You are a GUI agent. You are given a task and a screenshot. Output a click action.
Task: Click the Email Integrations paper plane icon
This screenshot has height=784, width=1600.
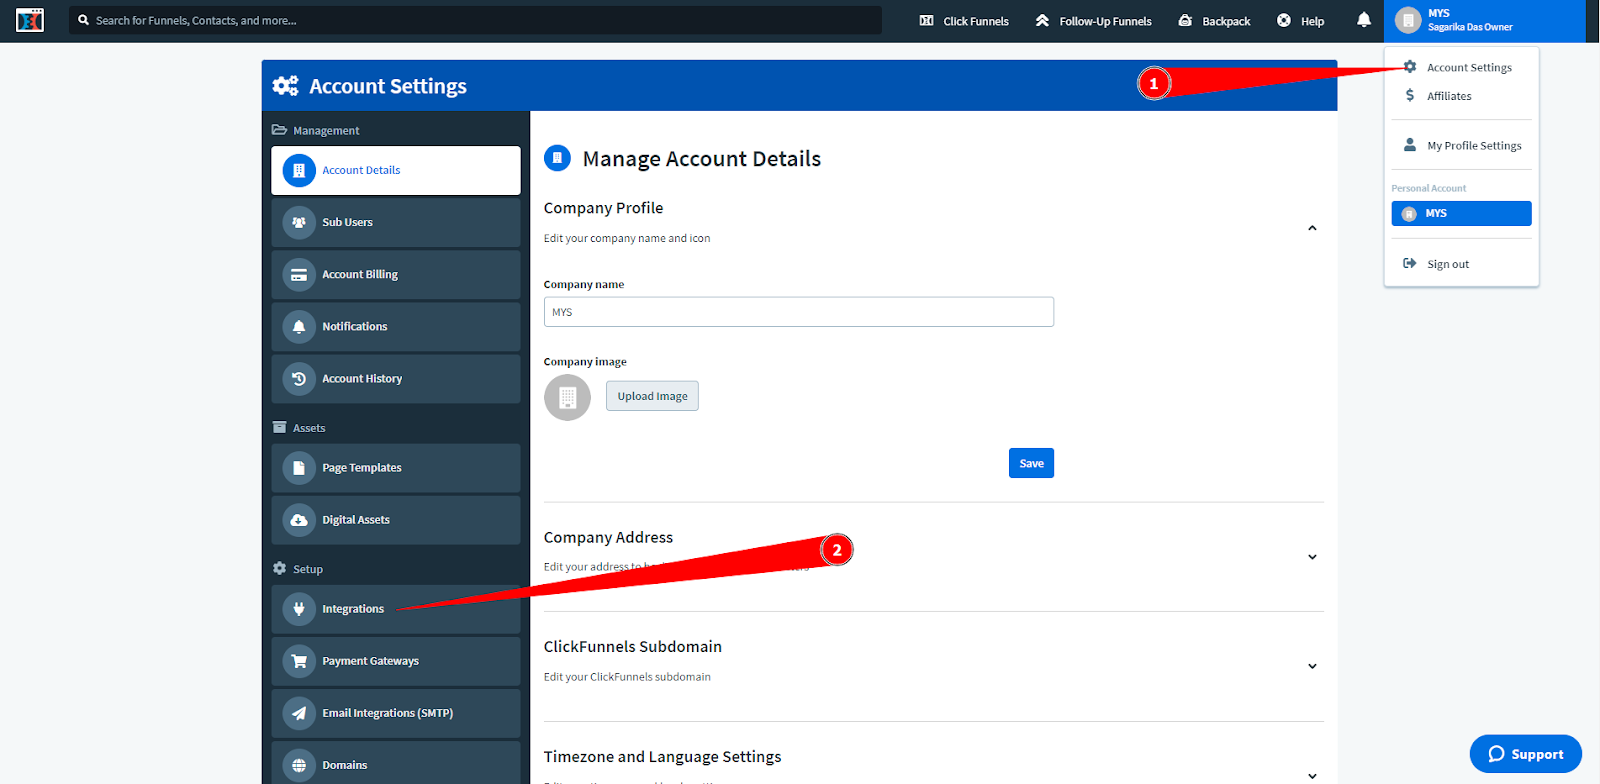299,713
